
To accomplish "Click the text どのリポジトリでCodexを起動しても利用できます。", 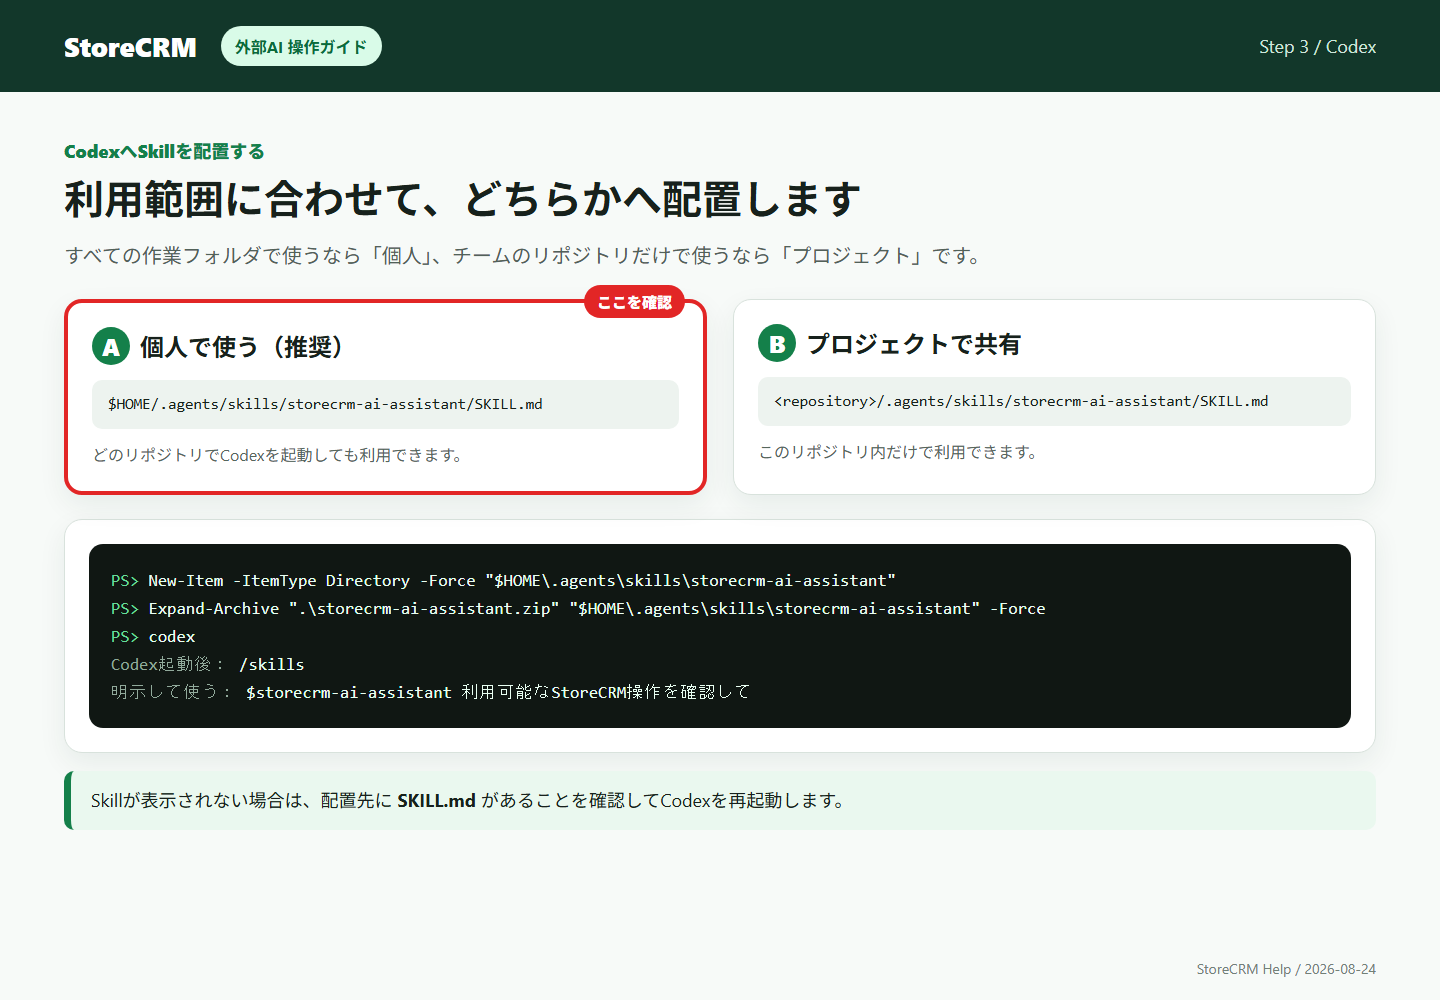I will tap(279, 455).
